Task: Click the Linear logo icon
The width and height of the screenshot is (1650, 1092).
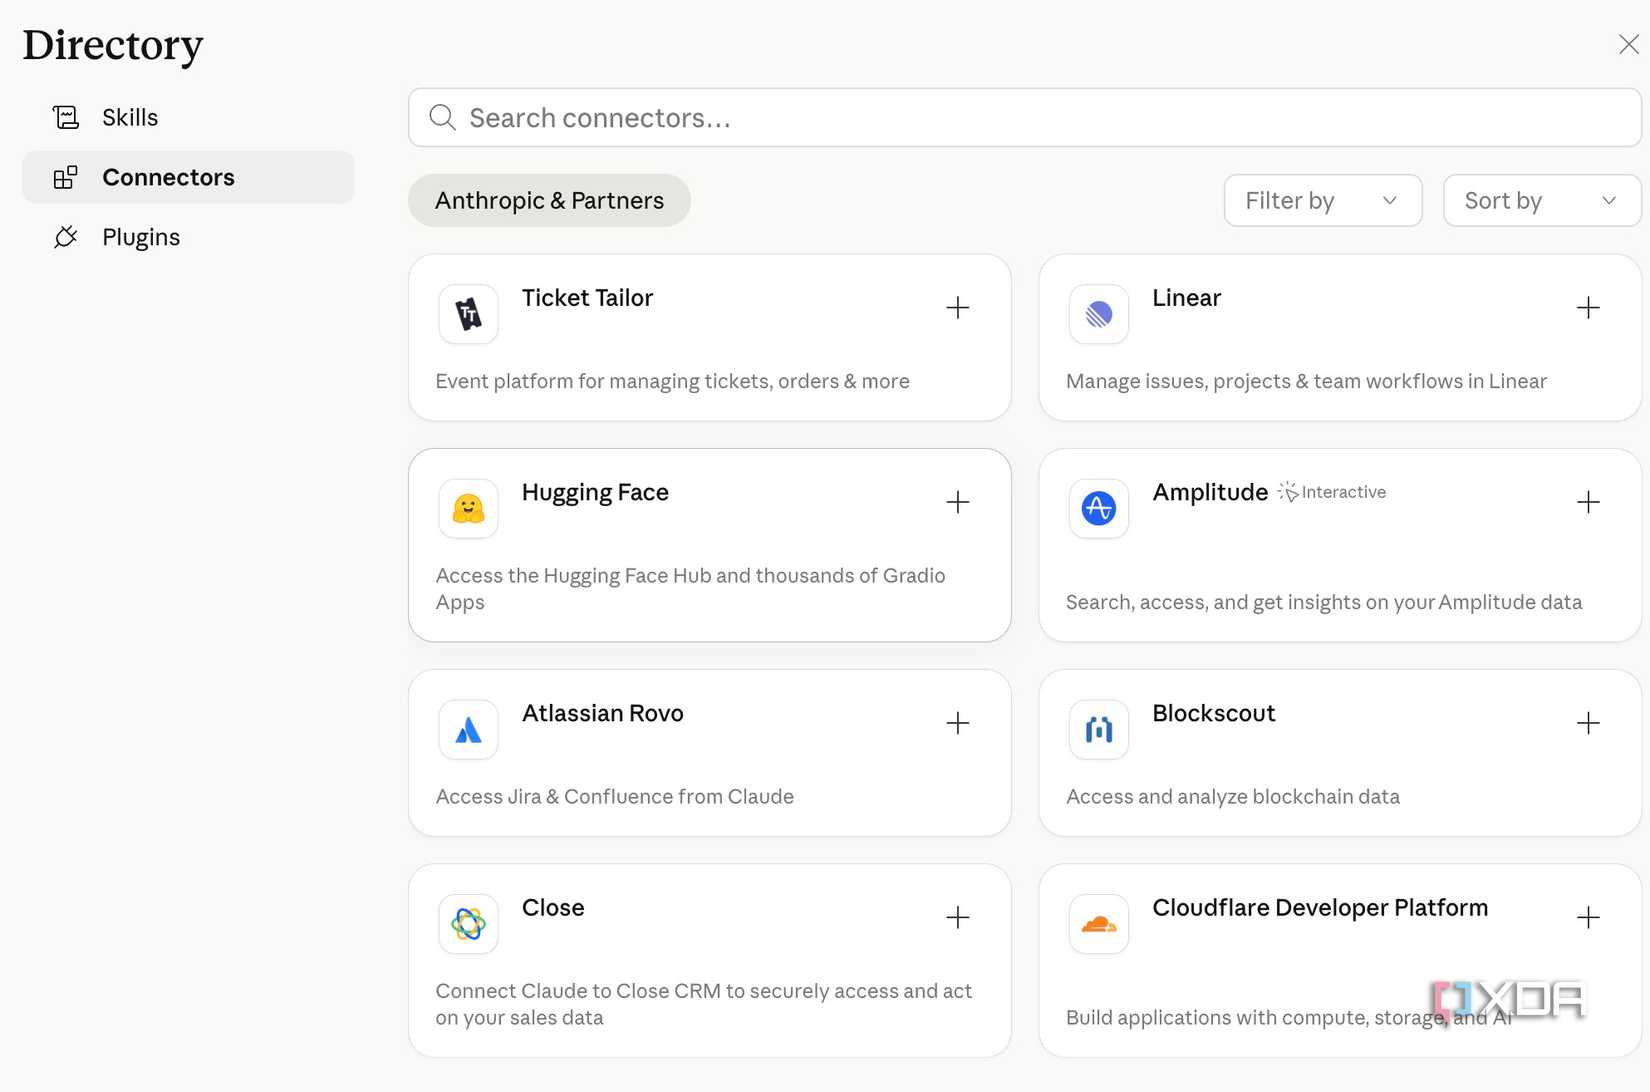Action: [x=1098, y=314]
